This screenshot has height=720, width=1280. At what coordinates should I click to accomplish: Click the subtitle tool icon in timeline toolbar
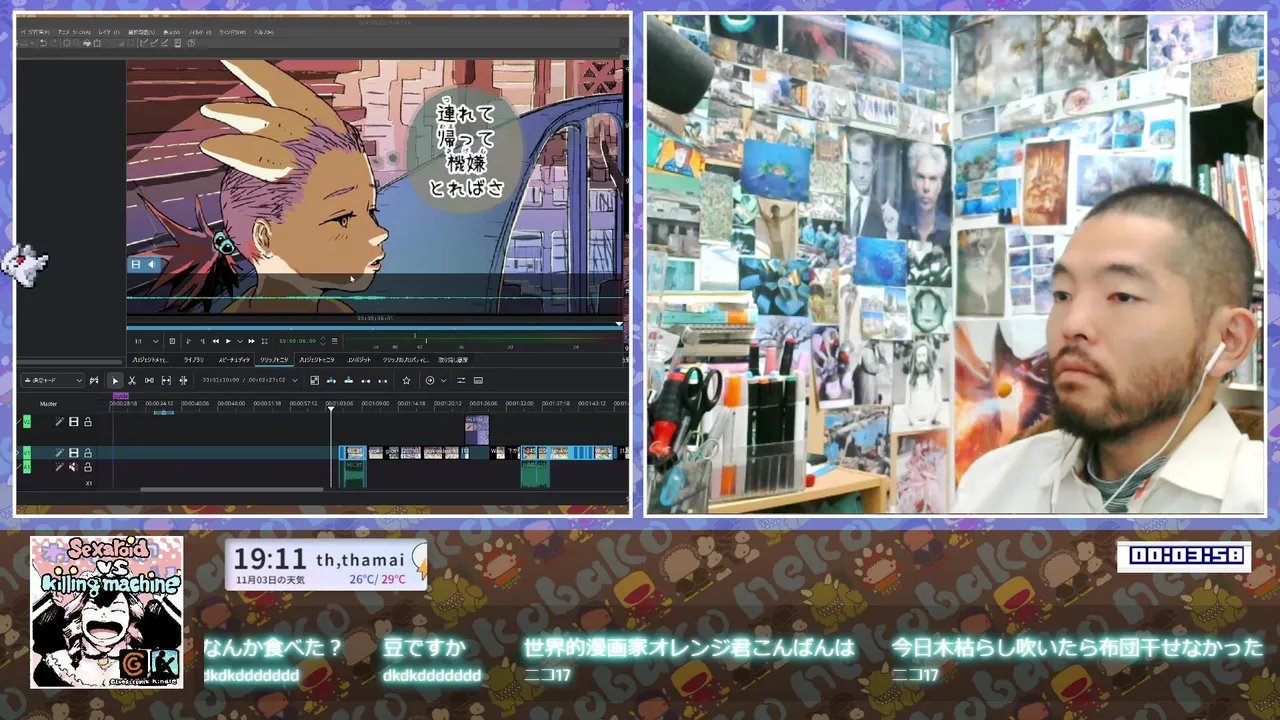478,380
